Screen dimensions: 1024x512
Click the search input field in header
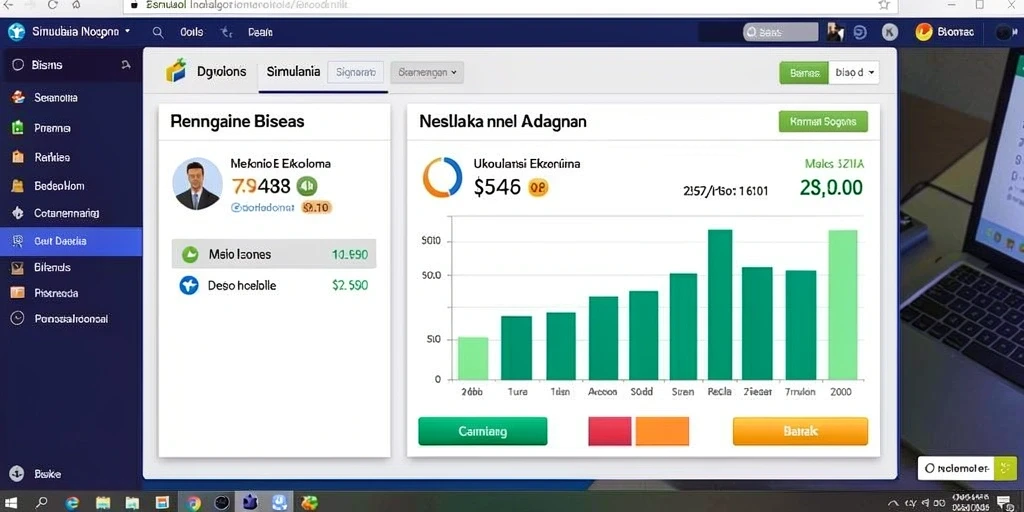(780, 32)
